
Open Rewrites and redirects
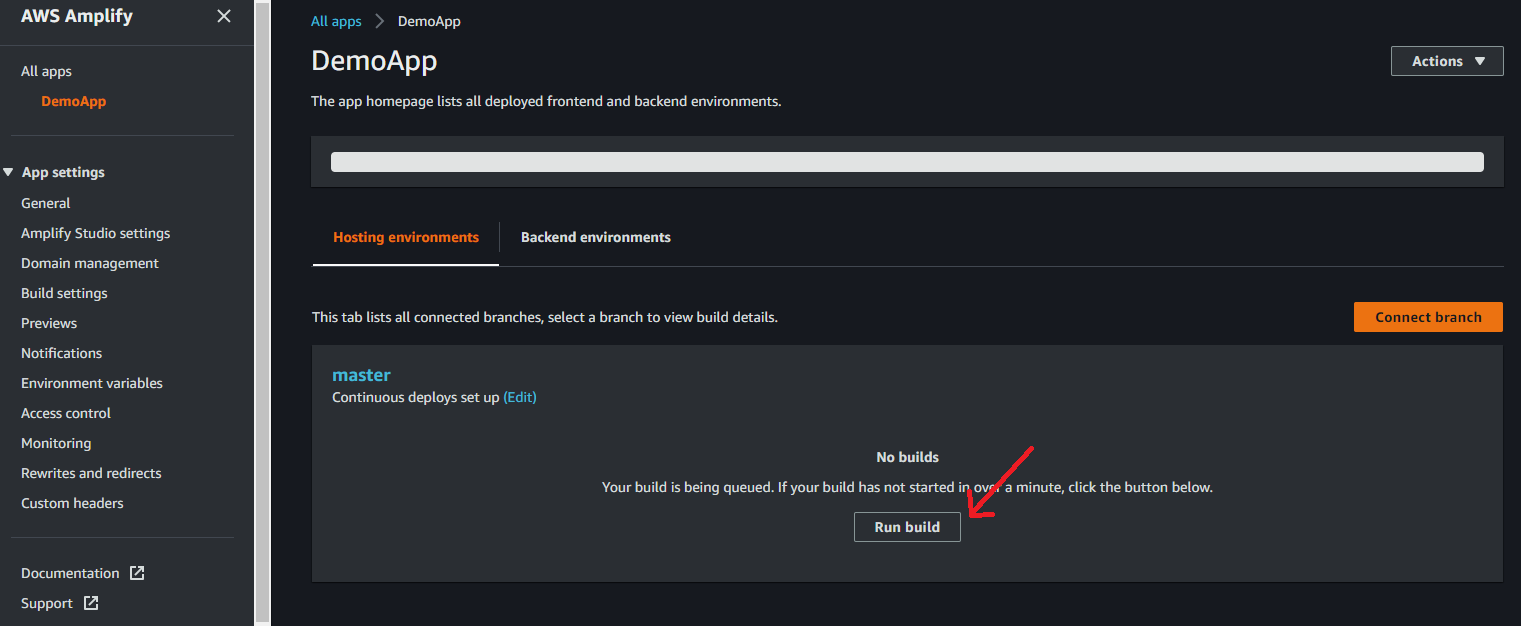pos(91,473)
